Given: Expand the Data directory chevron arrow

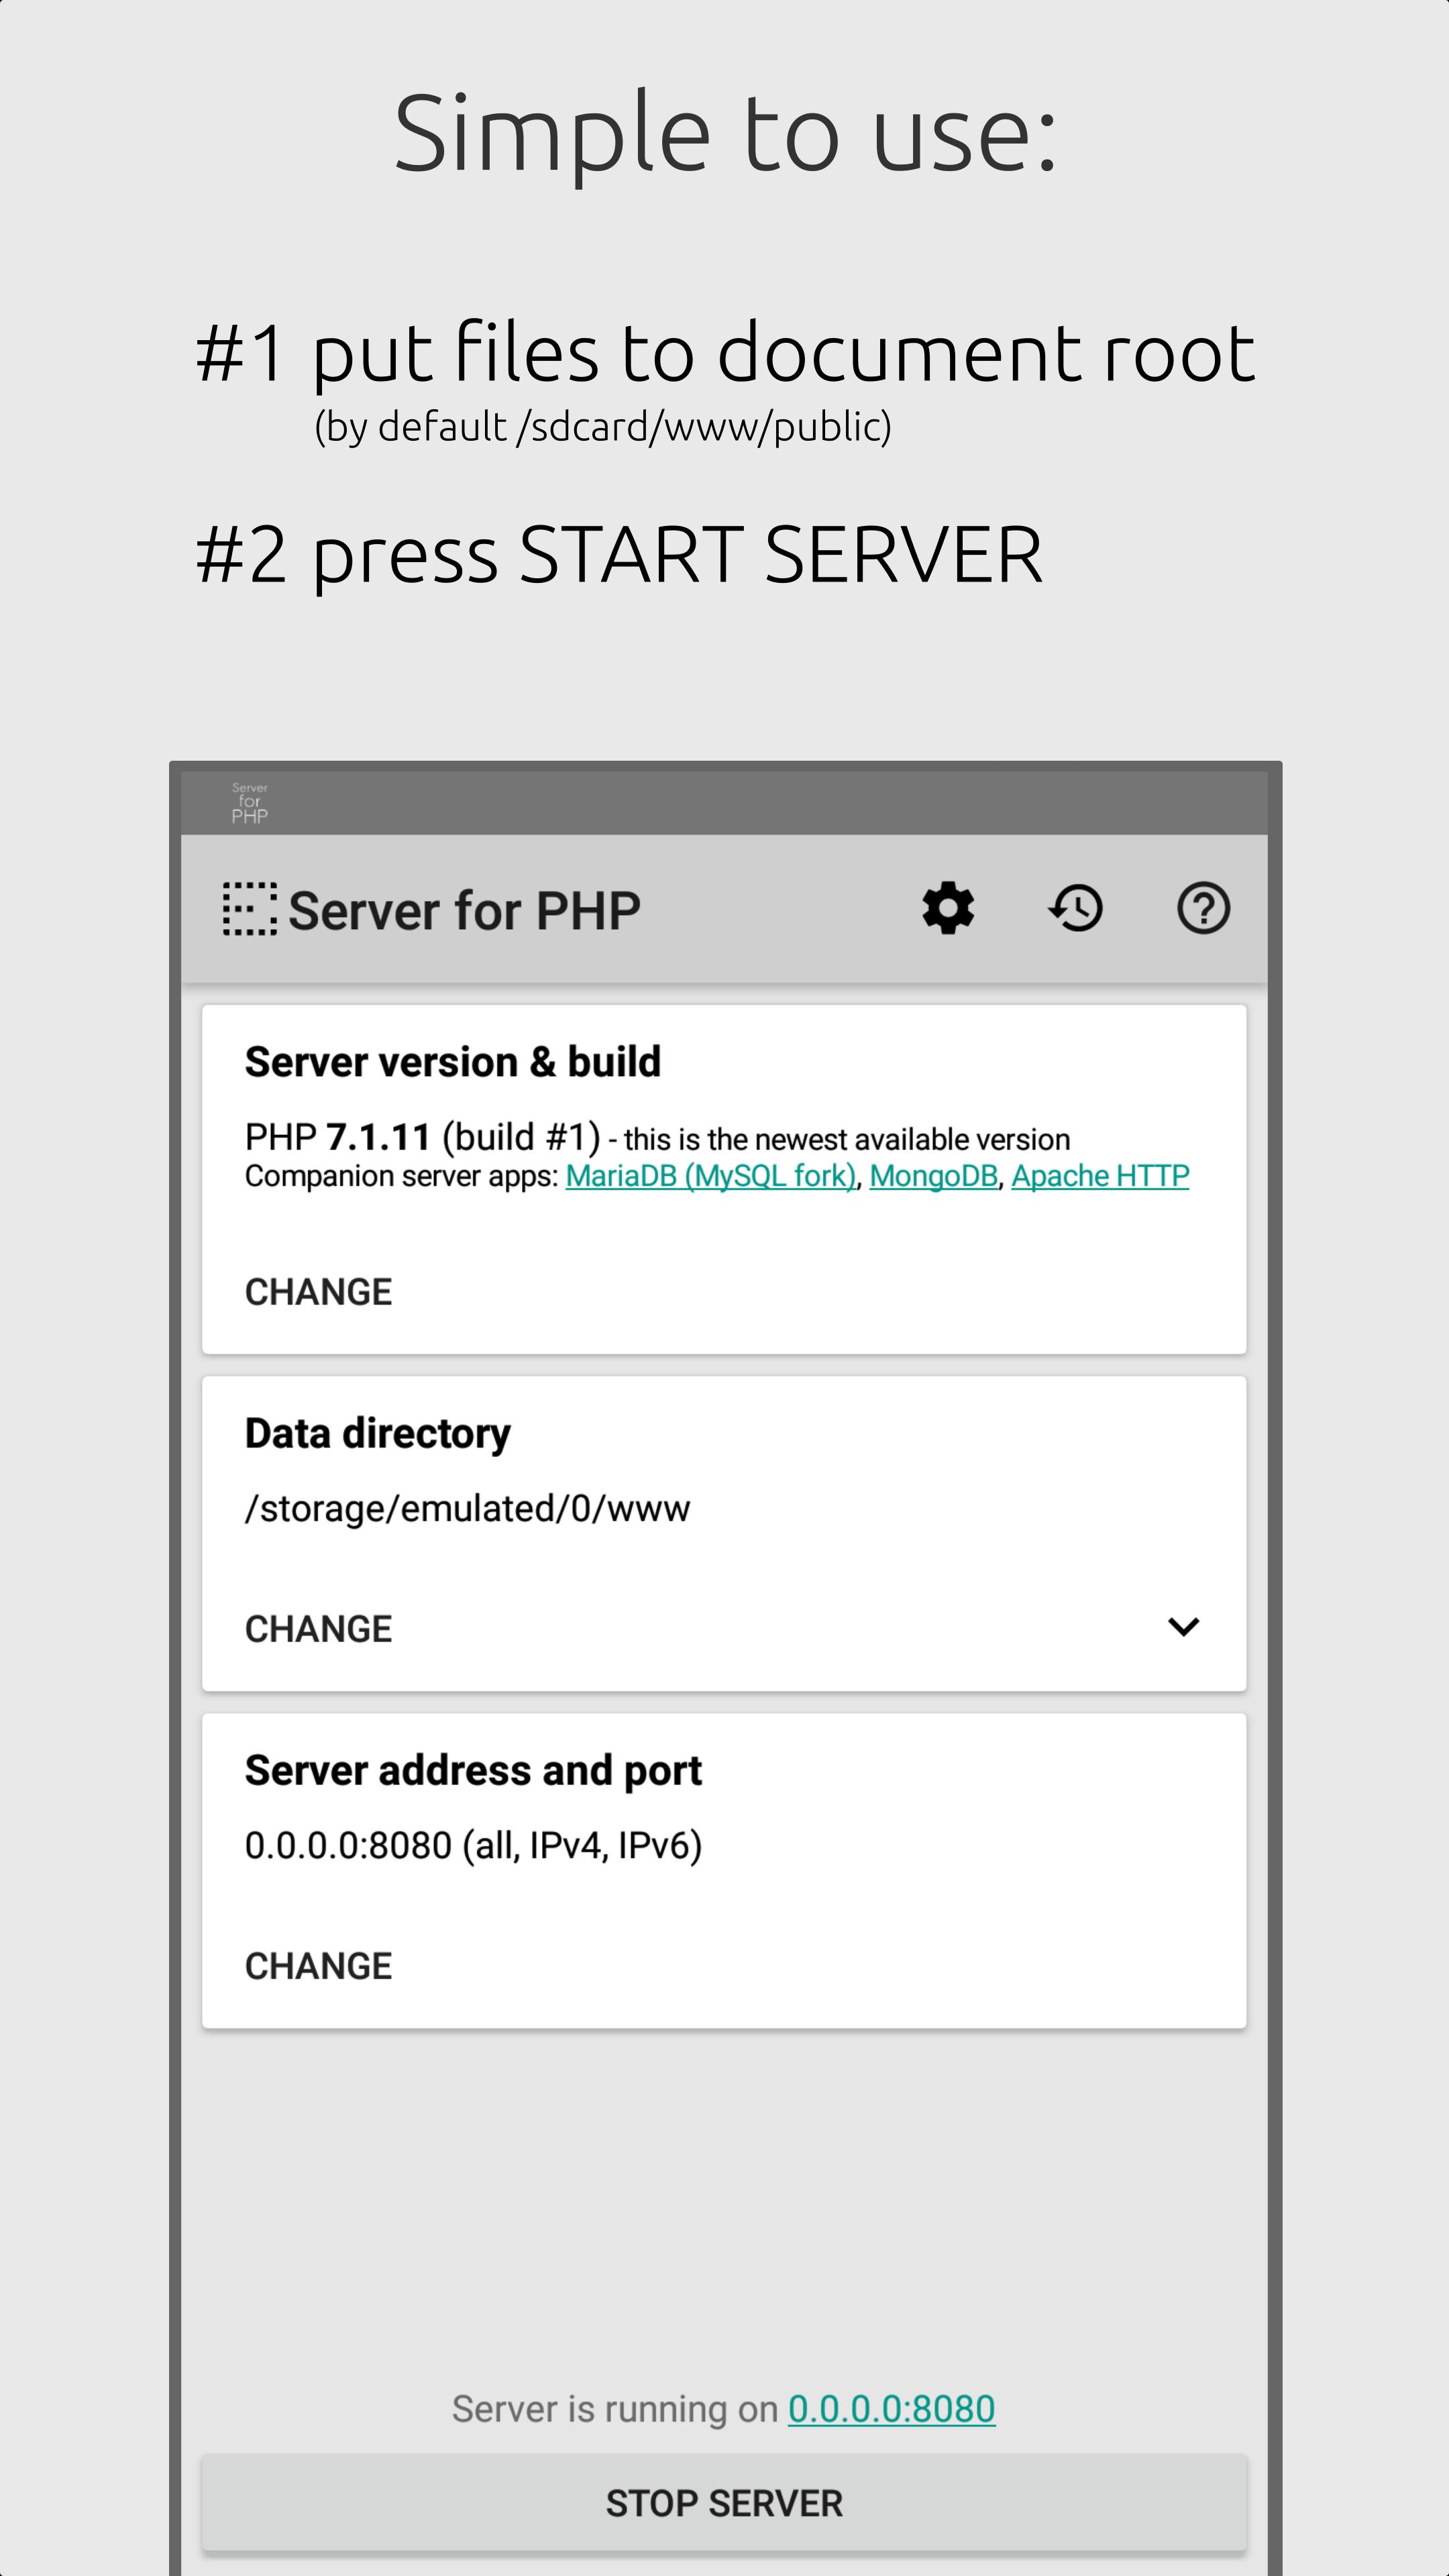Looking at the screenshot, I should [x=1183, y=1627].
